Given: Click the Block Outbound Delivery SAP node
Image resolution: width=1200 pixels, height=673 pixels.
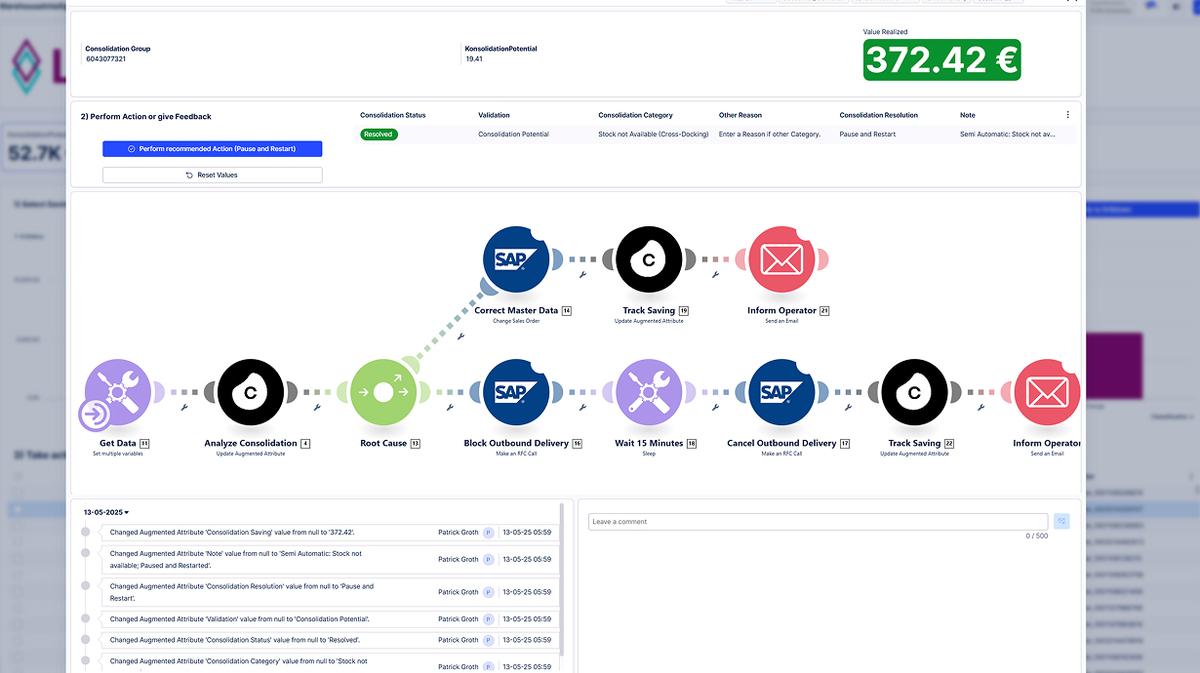Looking at the screenshot, I should tap(515, 393).
